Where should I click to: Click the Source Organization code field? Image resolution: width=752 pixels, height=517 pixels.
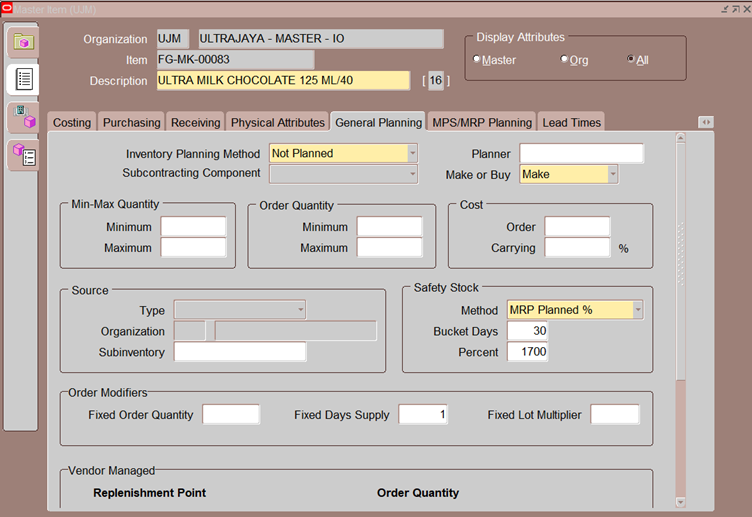pos(190,331)
